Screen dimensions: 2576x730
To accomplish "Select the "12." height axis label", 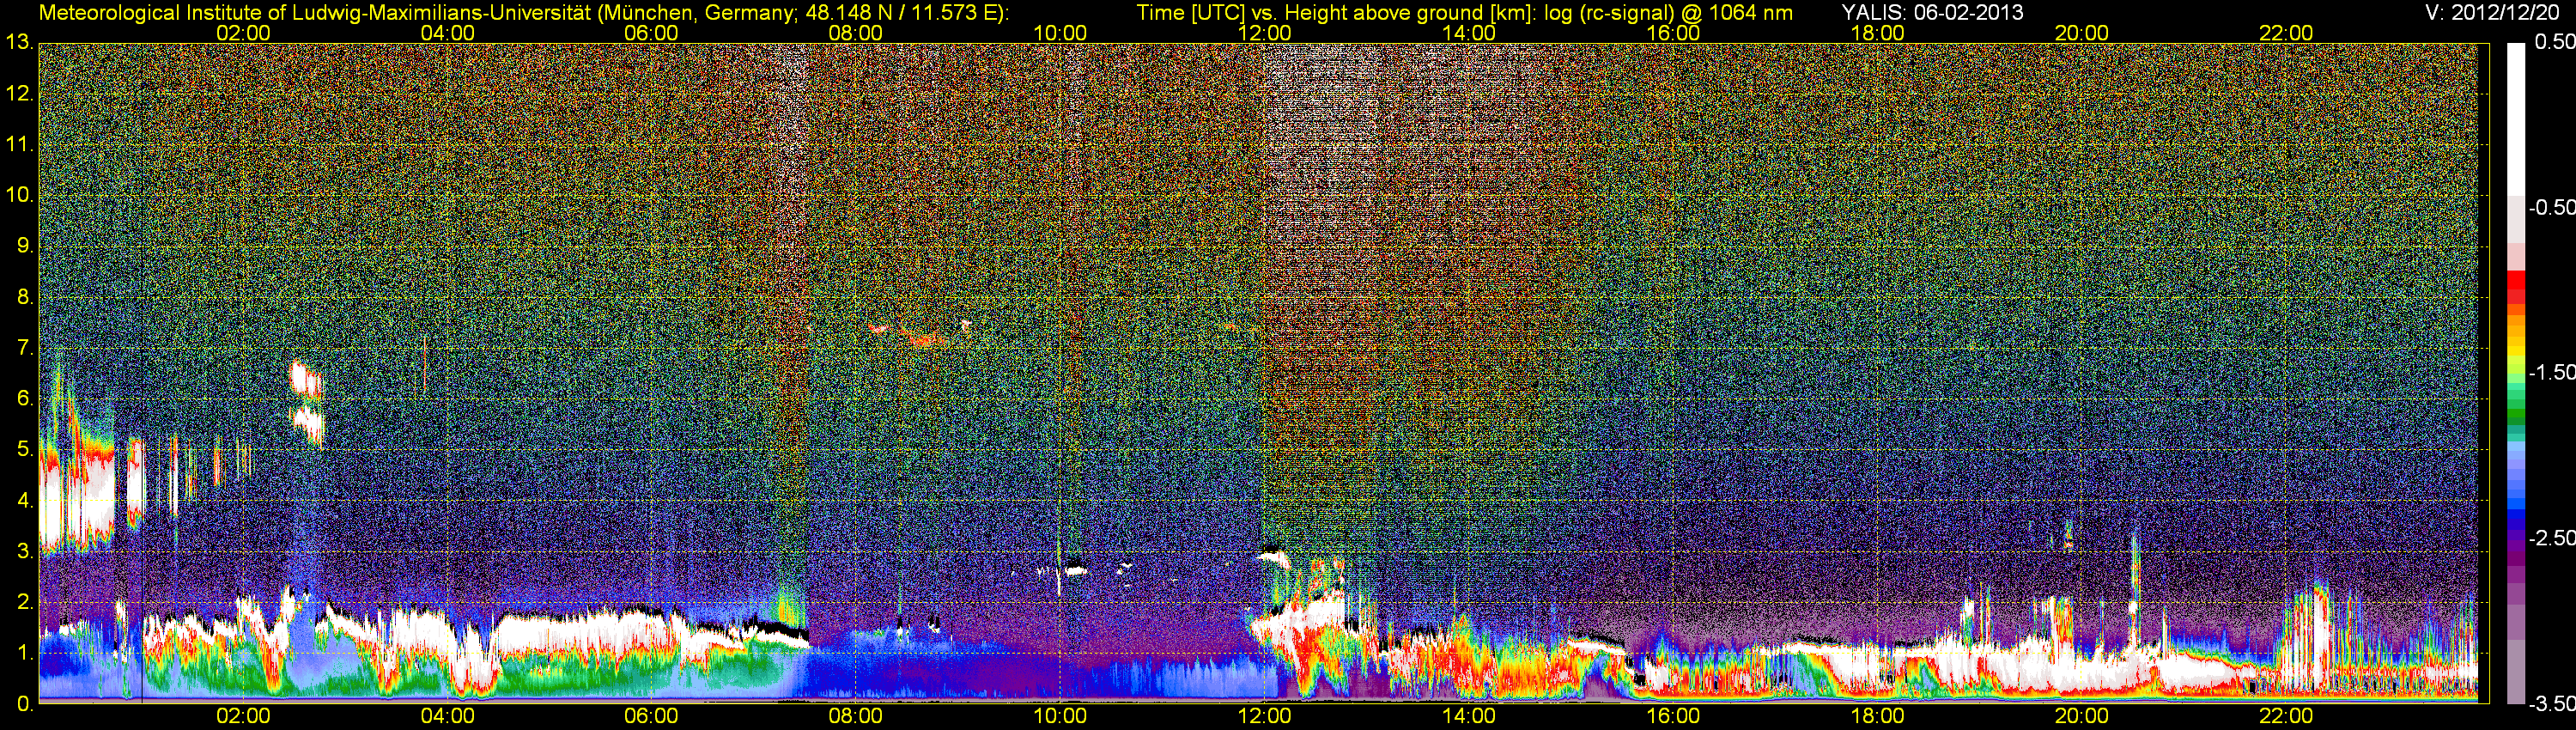I will point(19,94).
